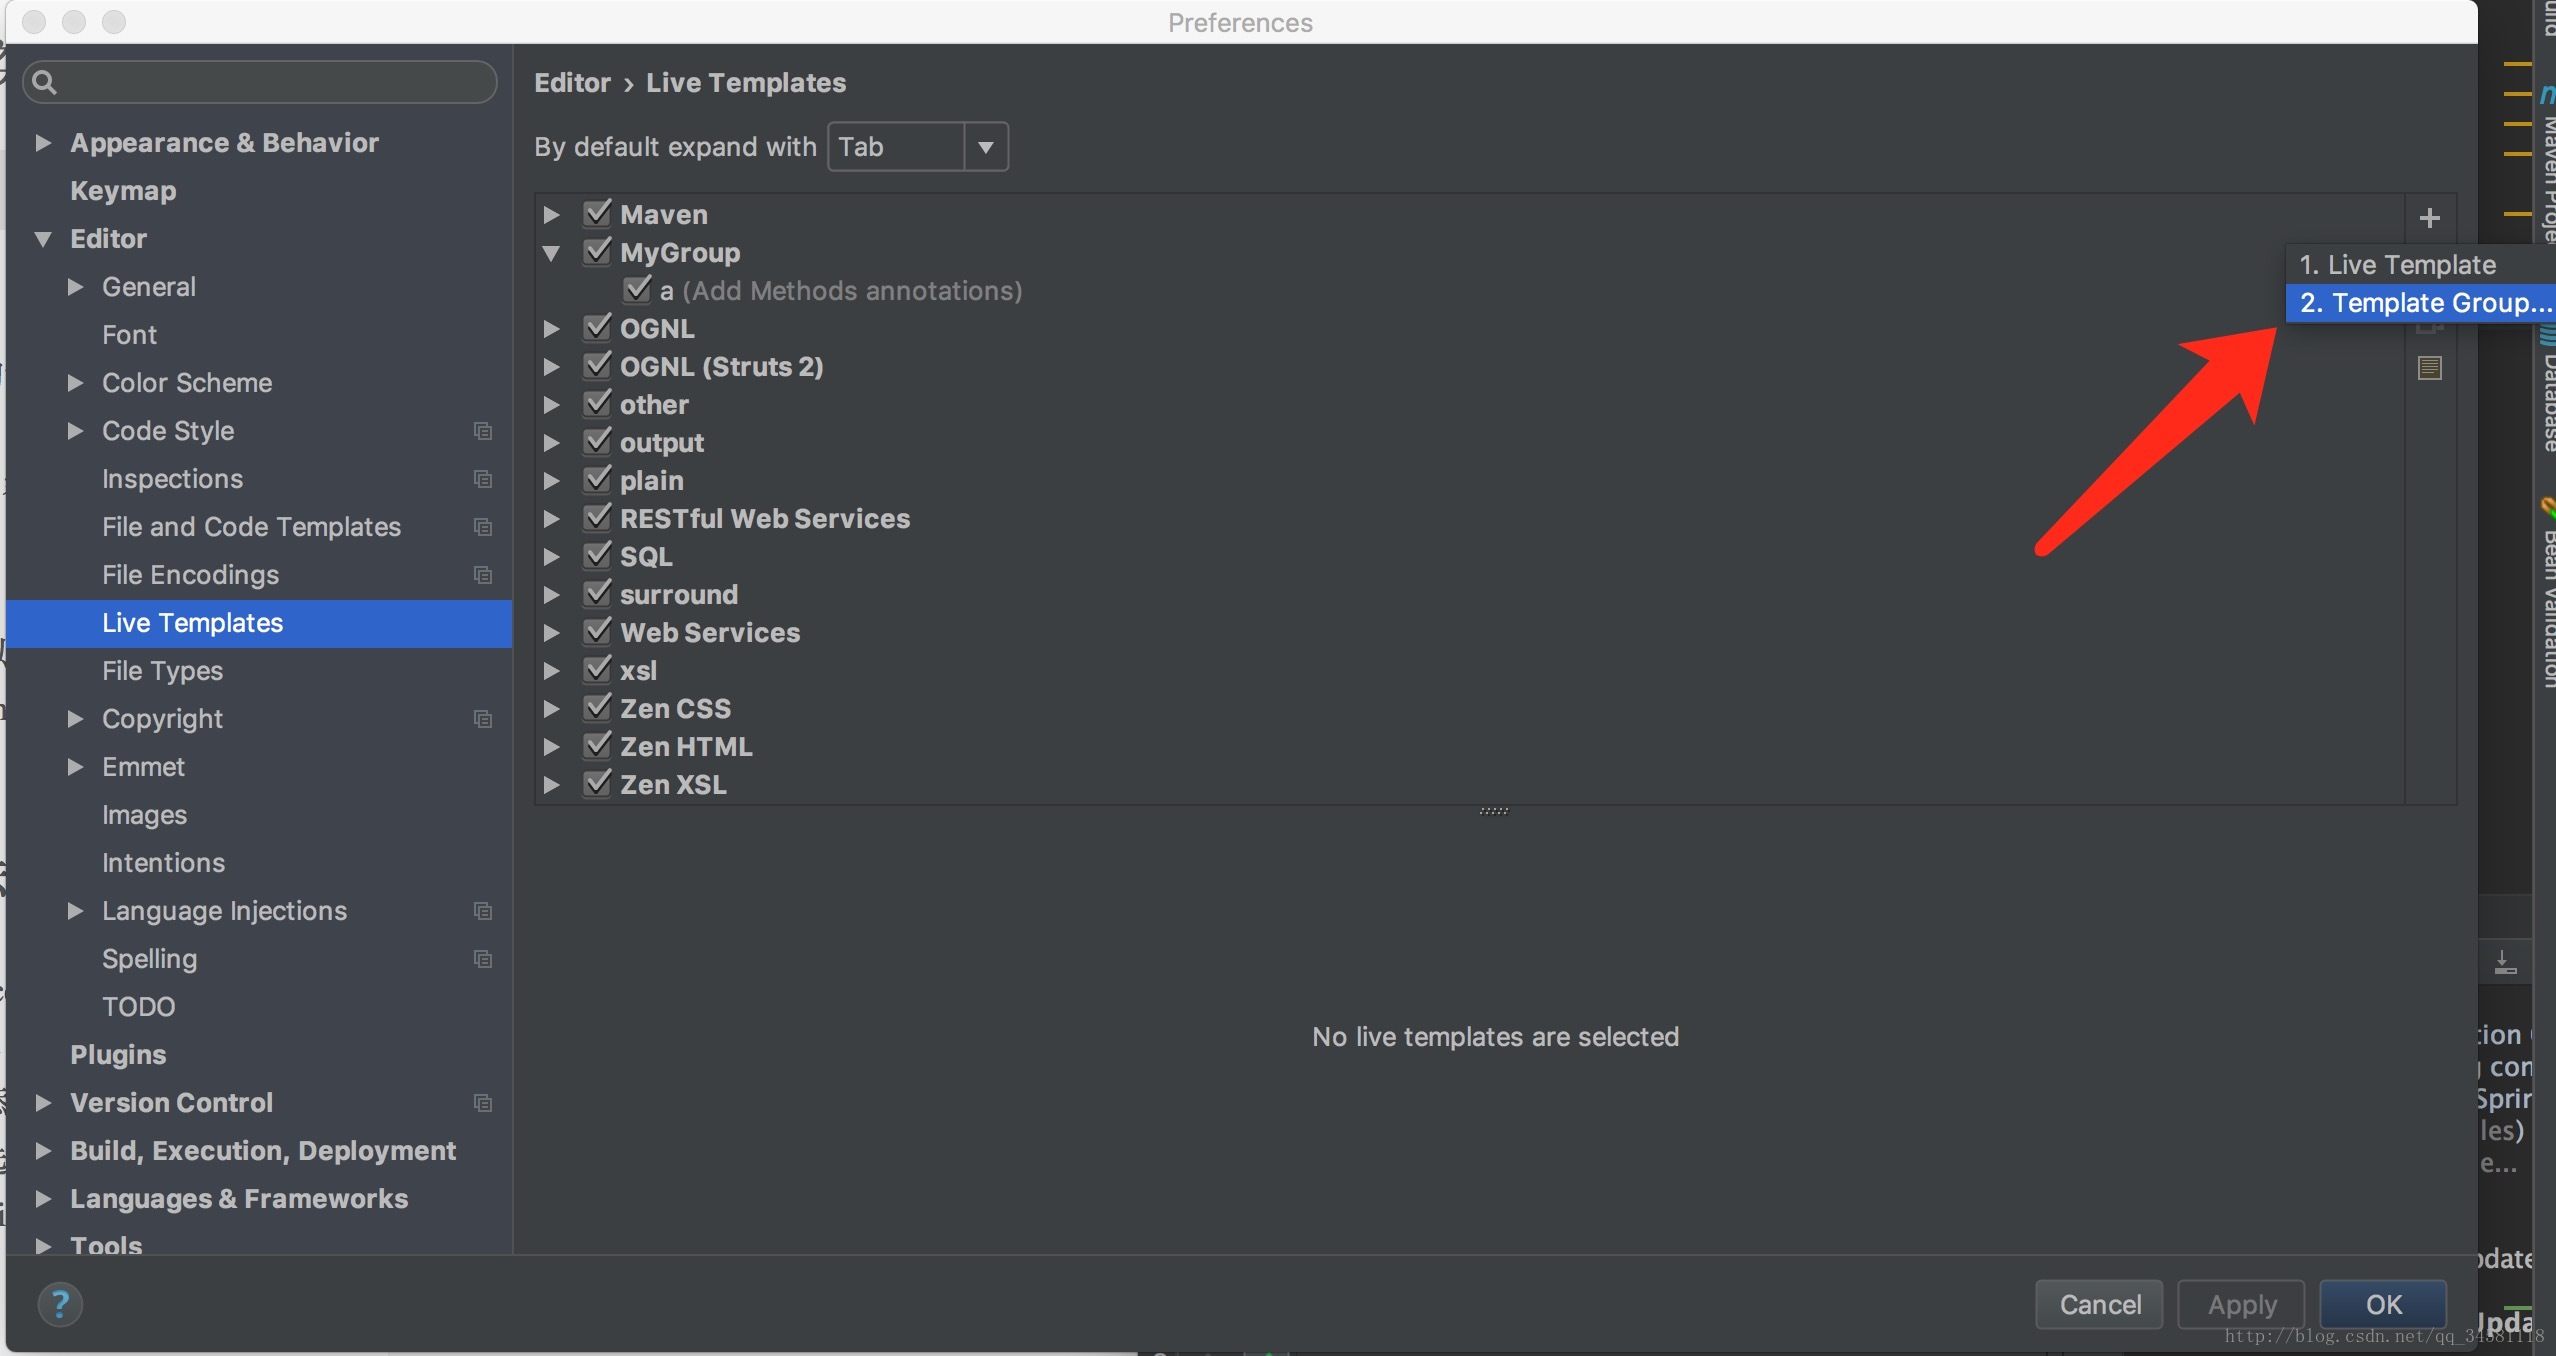Click the Cancel button
The width and height of the screenshot is (2556, 1356).
(2101, 1304)
